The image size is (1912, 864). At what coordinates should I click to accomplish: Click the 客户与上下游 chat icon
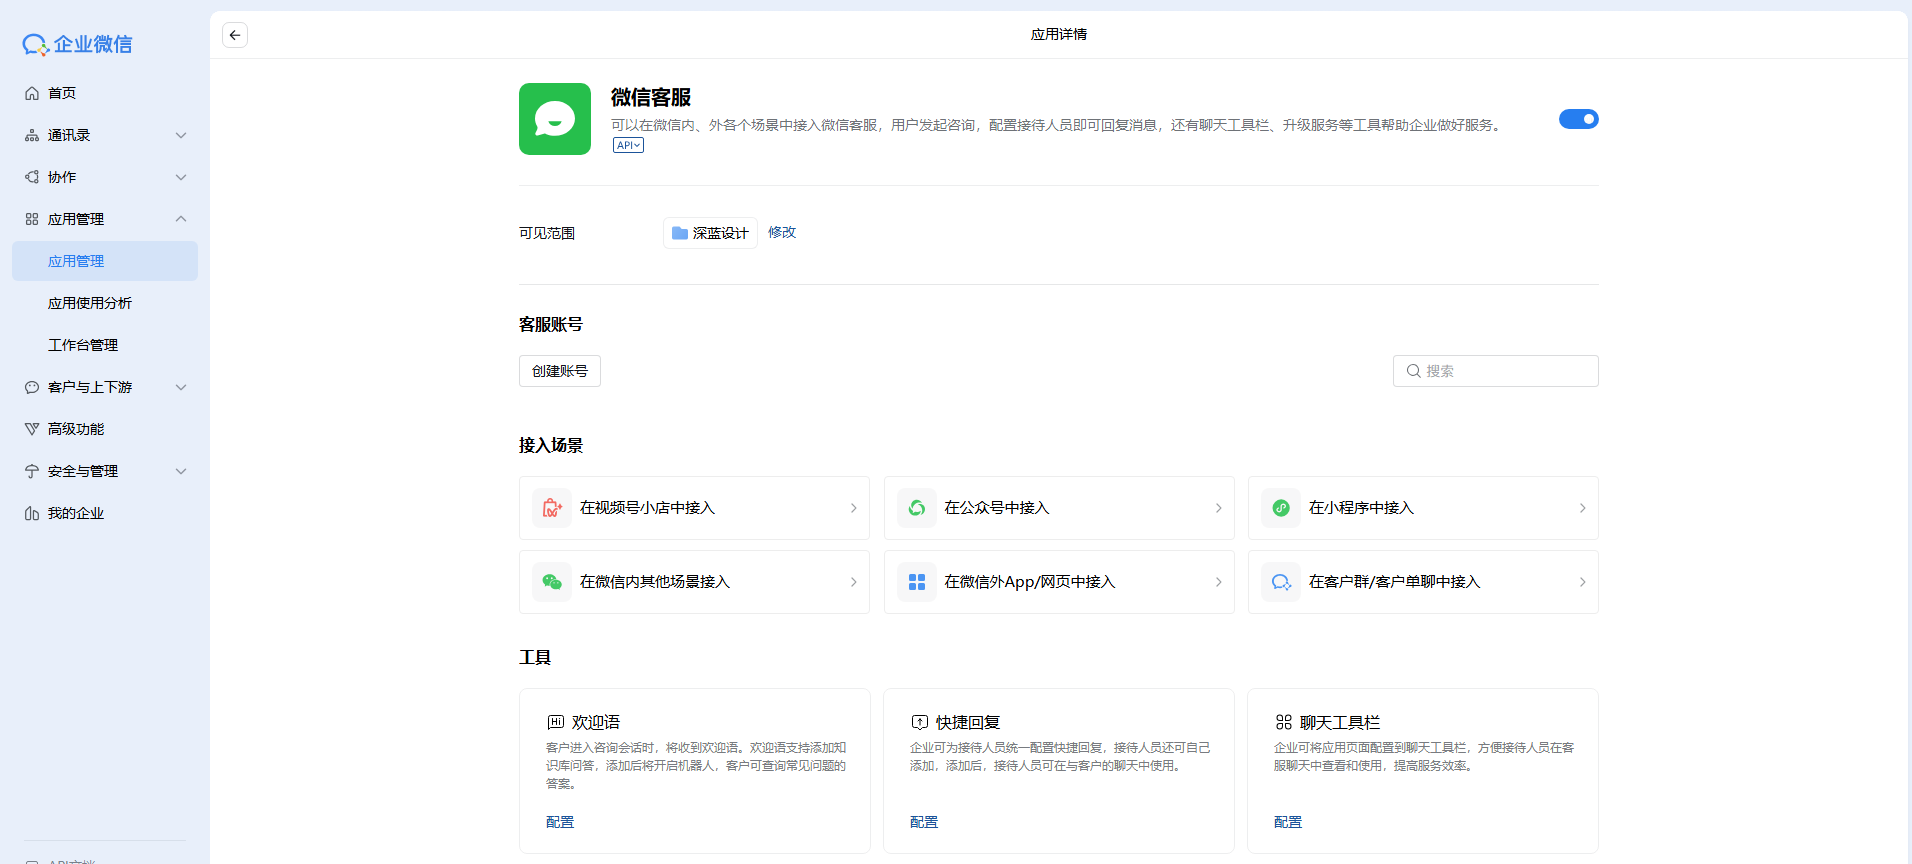click(x=32, y=387)
